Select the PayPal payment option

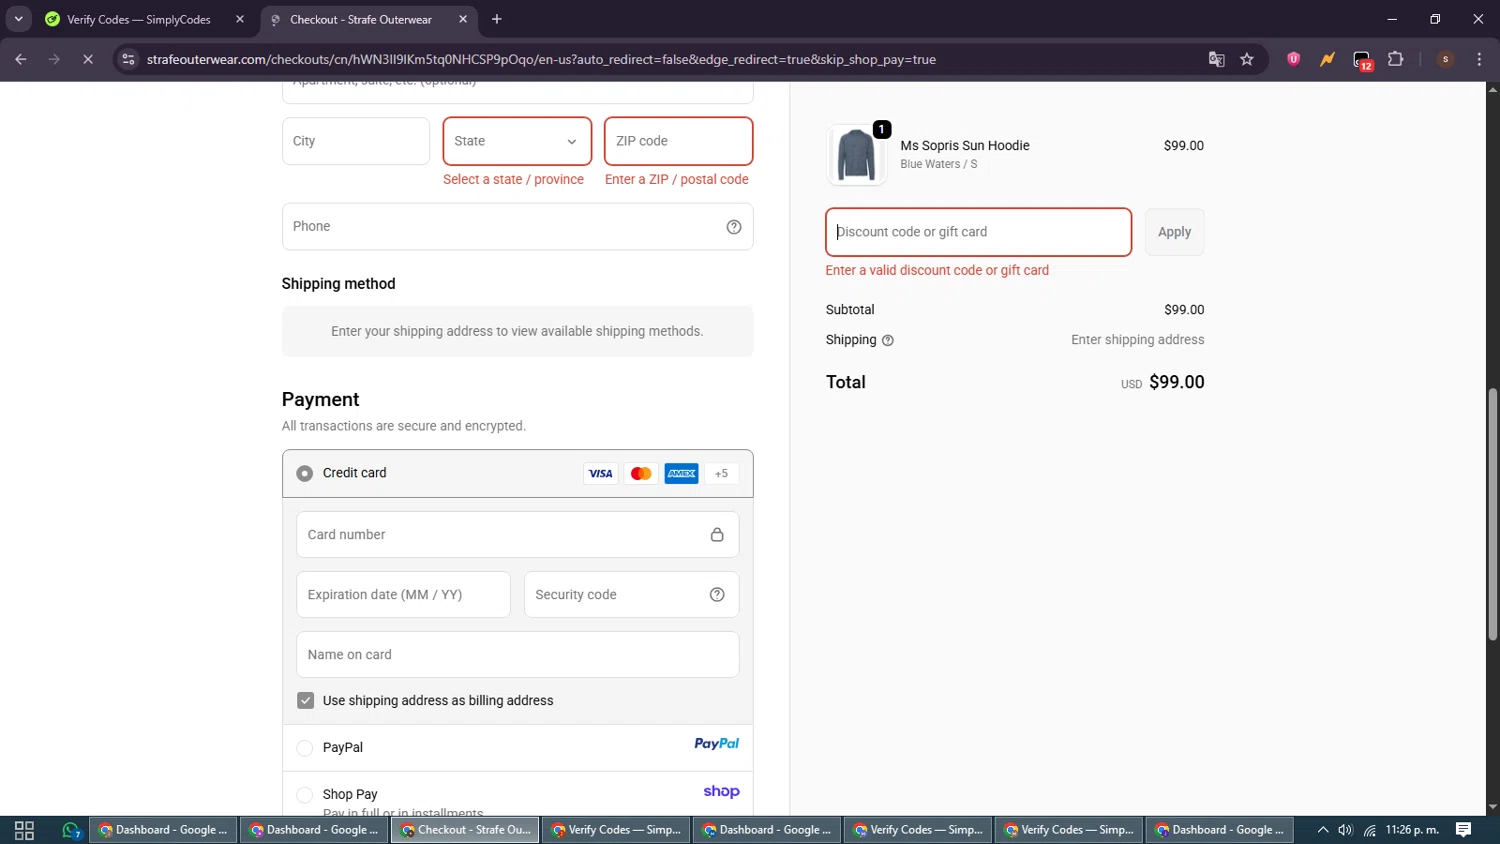coord(305,748)
